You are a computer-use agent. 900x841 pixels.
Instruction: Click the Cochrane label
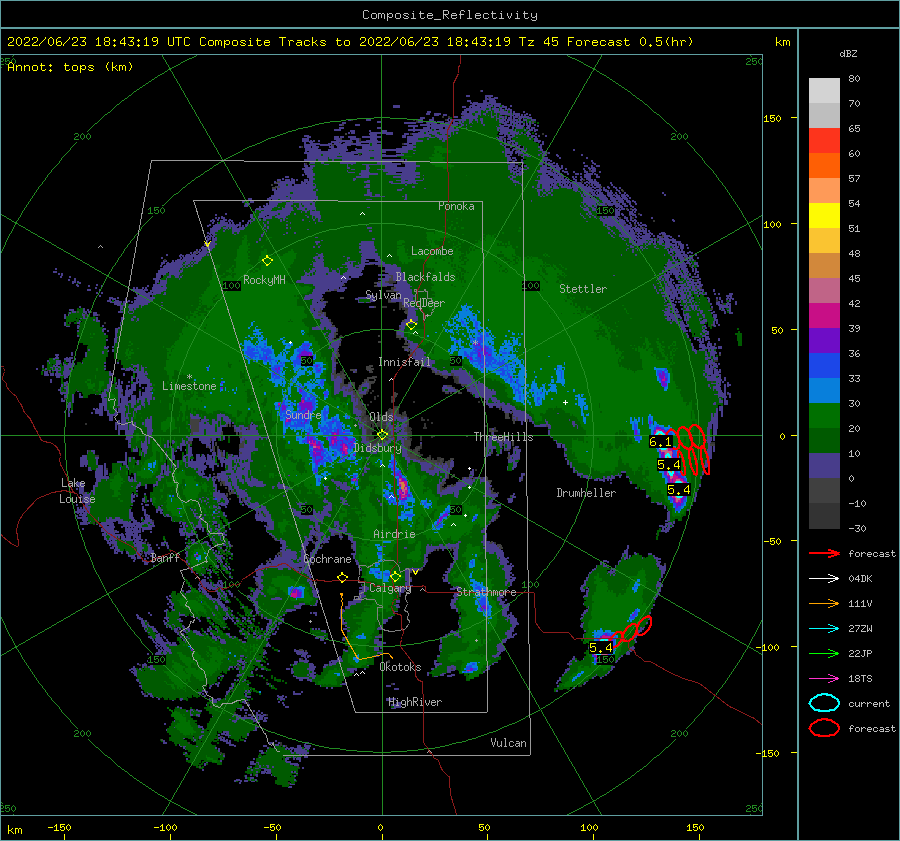(x=327, y=559)
